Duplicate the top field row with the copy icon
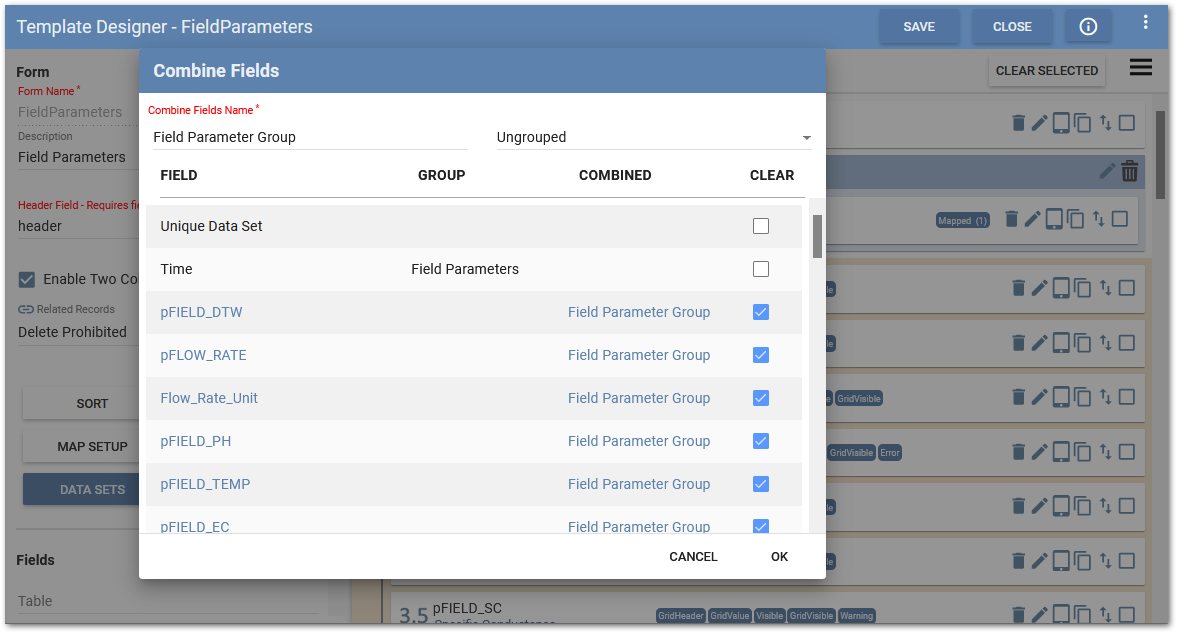This screenshot has height=633, width=1177. click(1081, 123)
